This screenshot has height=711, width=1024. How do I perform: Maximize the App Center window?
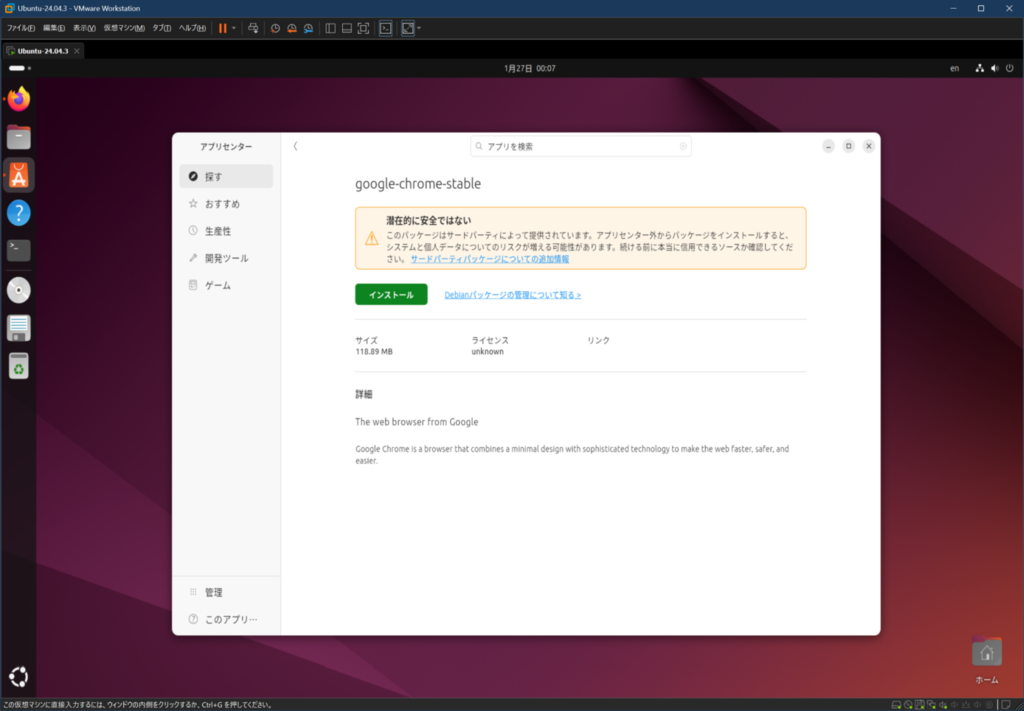tap(848, 146)
